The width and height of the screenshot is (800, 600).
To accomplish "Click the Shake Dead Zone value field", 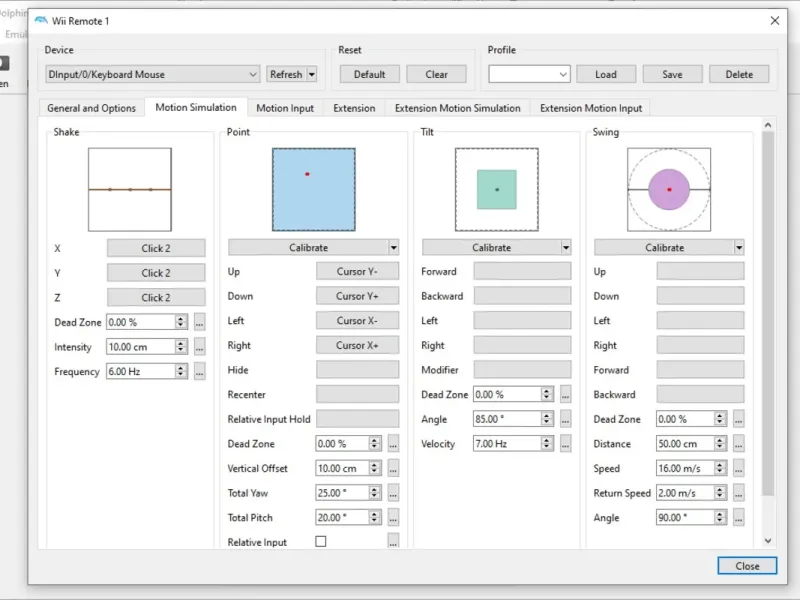I will pos(141,322).
